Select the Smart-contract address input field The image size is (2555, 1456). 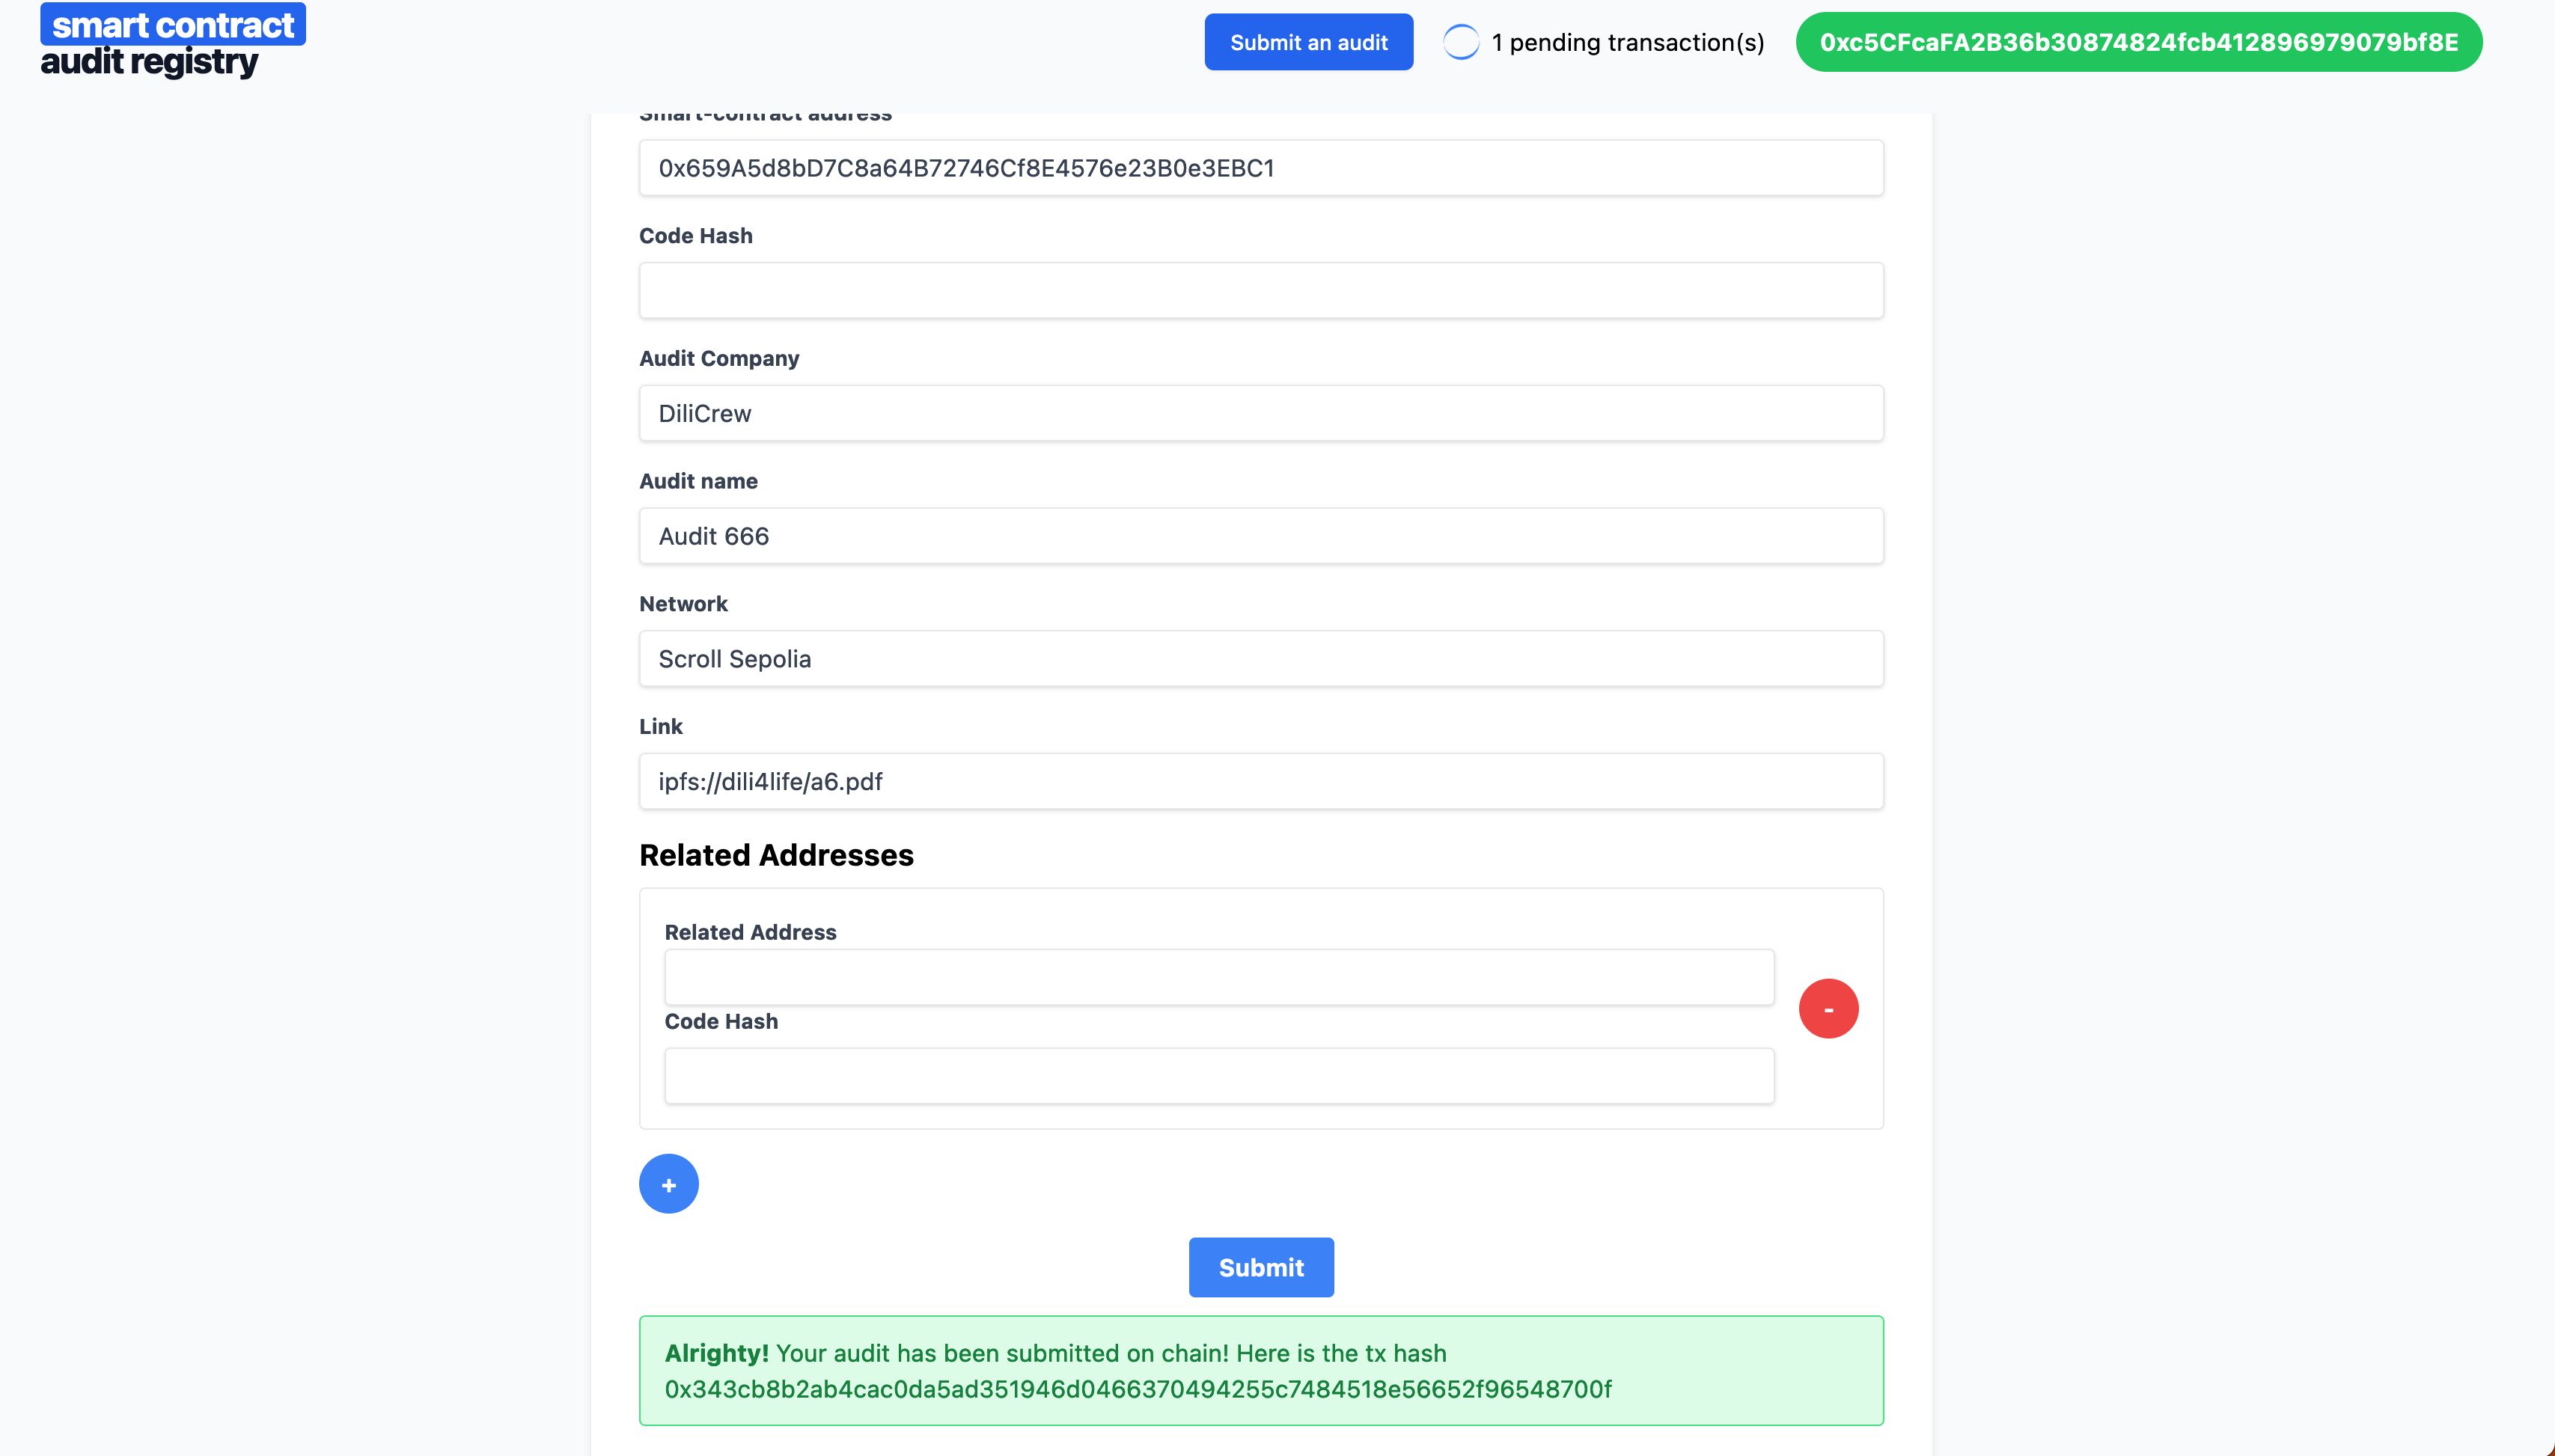1260,167
